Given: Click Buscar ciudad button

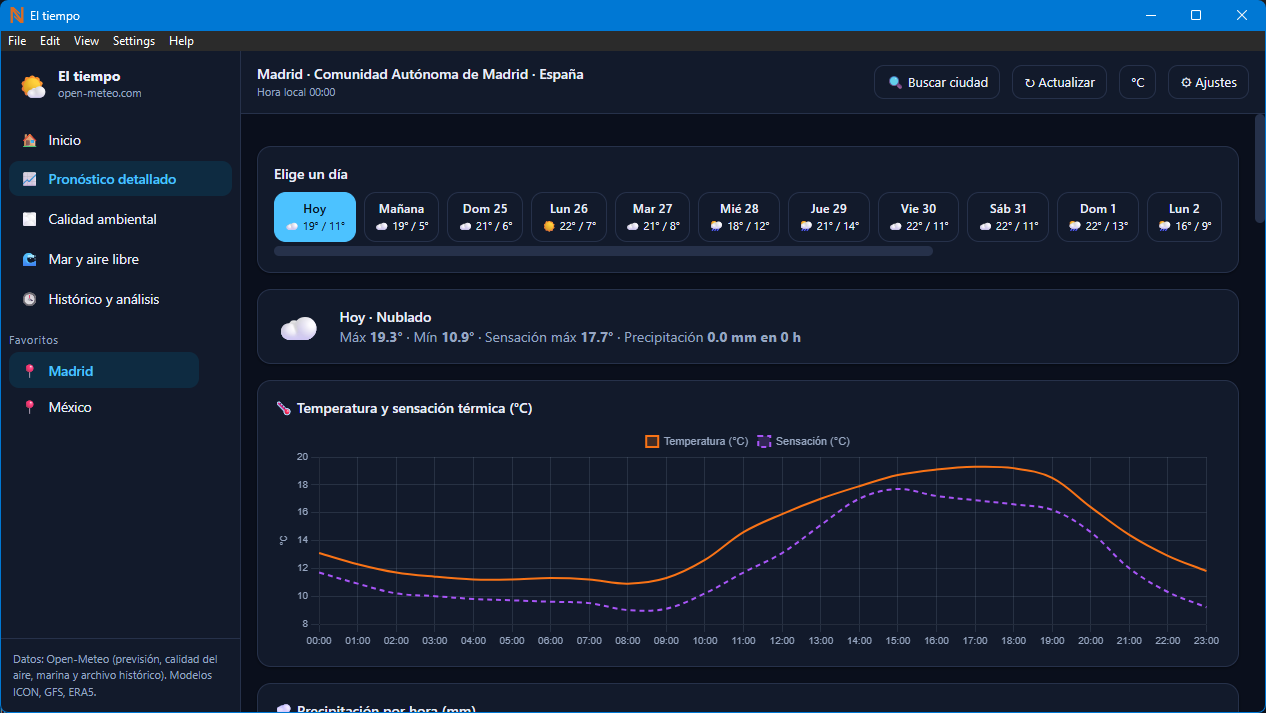Looking at the screenshot, I should pyautogui.click(x=937, y=83).
